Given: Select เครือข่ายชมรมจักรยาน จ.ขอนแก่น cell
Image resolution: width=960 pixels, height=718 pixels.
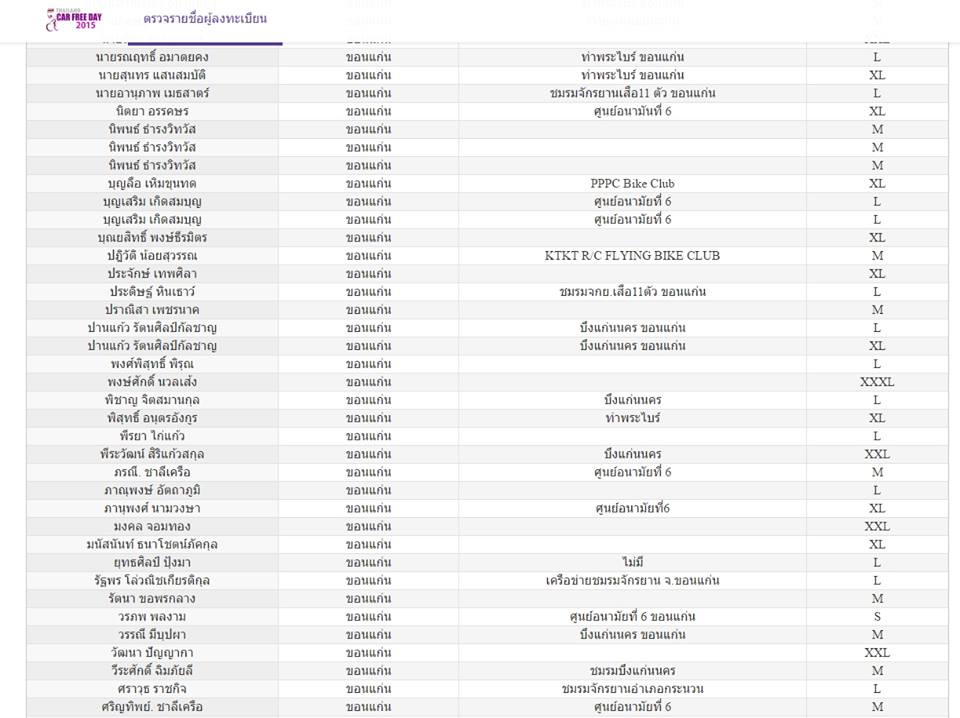Looking at the screenshot, I should tap(632, 580).
